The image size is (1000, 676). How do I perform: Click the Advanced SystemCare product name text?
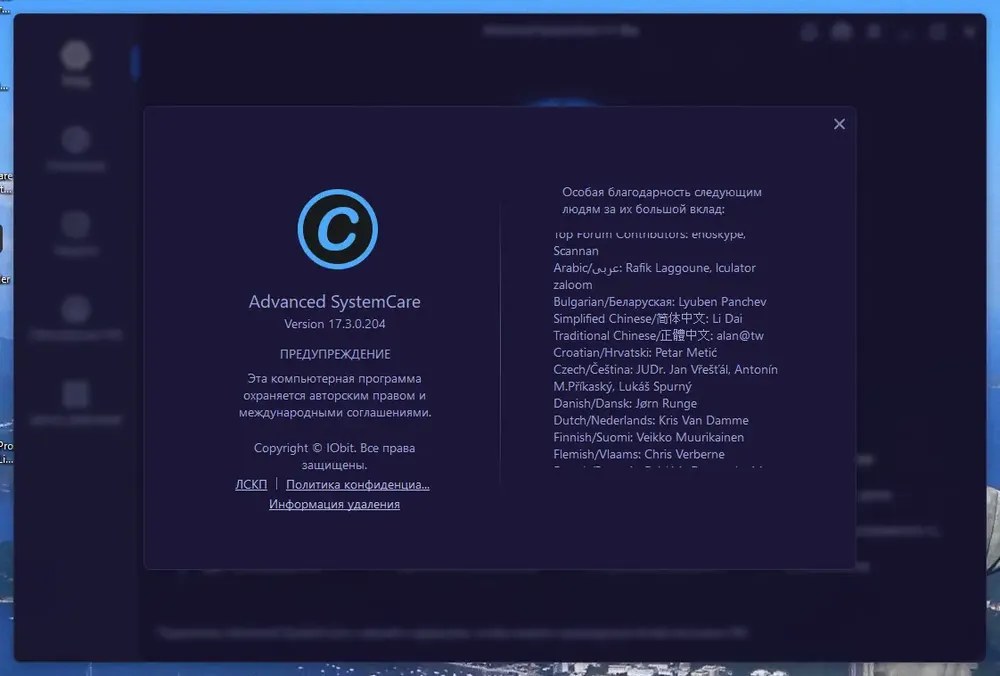click(x=335, y=302)
